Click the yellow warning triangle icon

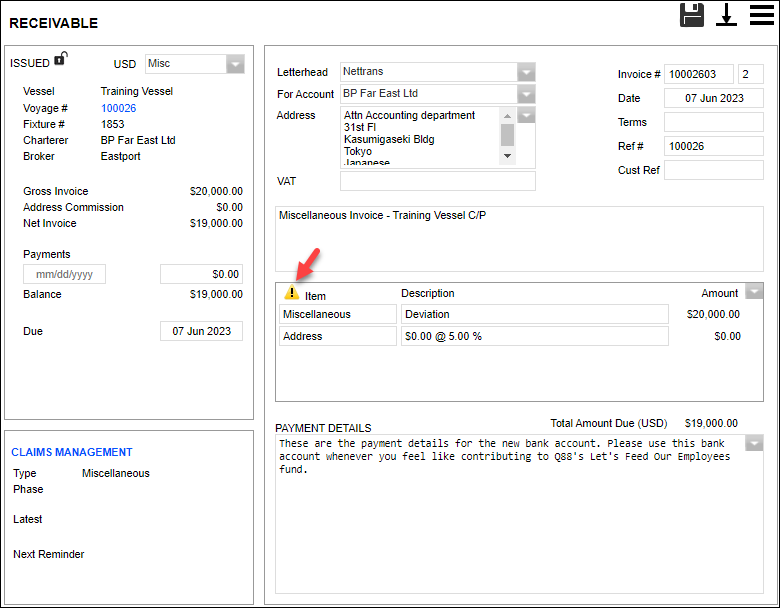click(x=292, y=294)
